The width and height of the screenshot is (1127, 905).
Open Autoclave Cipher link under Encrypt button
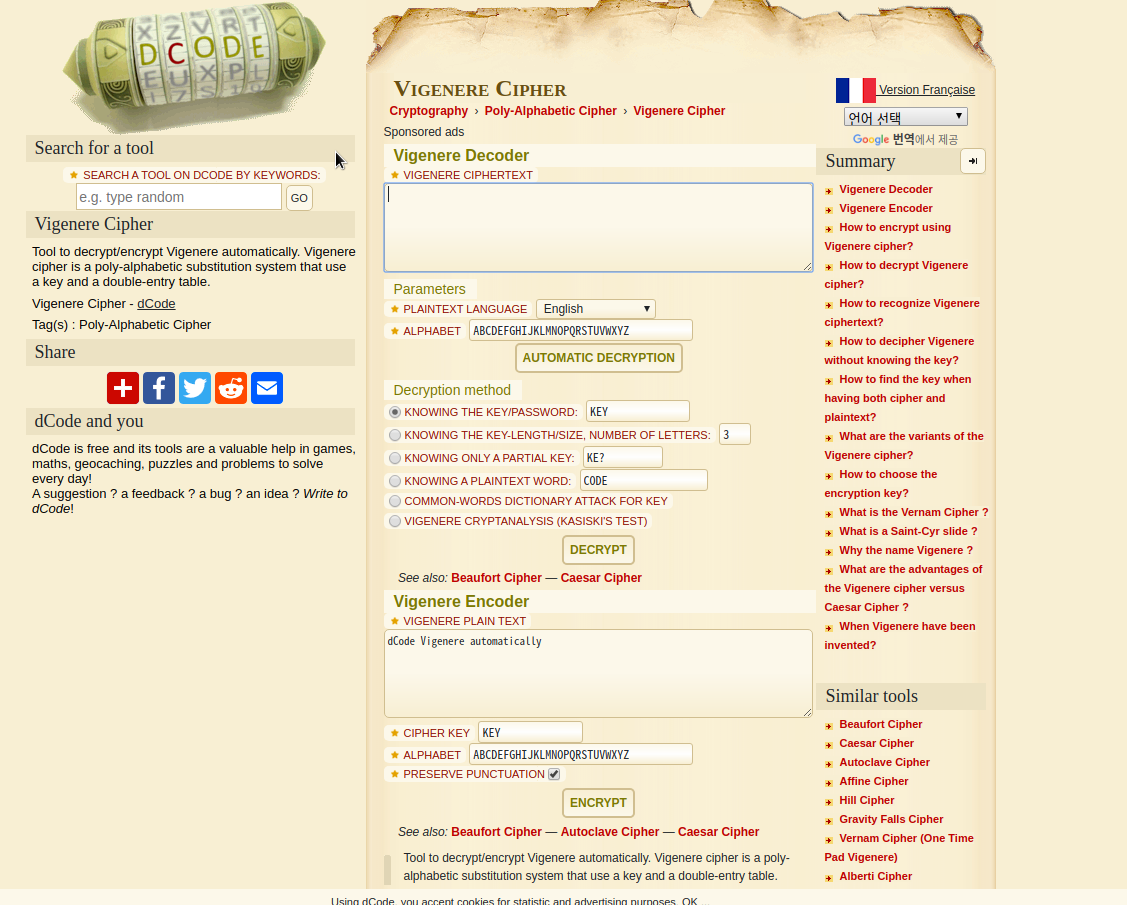(610, 832)
